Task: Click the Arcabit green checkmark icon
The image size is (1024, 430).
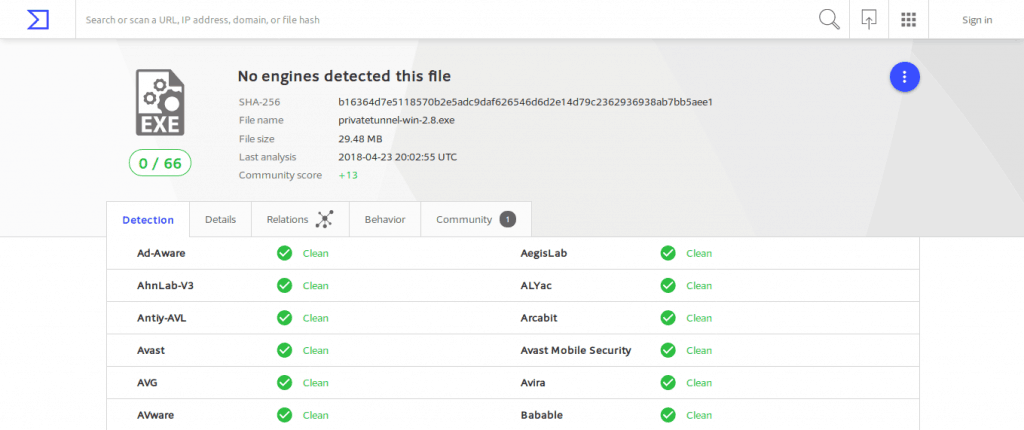Action: tap(667, 318)
